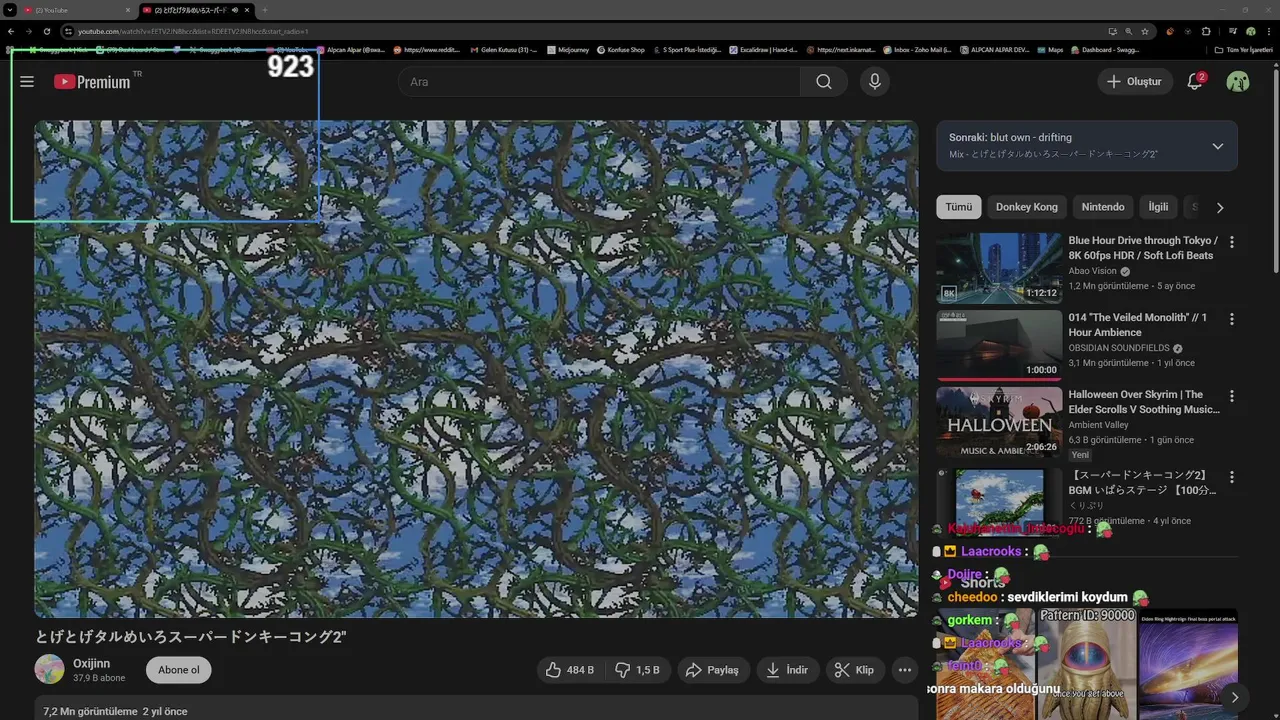The image size is (1280, 720).
Task: Select the Donkey Kong filter chip
Action: point(1027,207)
